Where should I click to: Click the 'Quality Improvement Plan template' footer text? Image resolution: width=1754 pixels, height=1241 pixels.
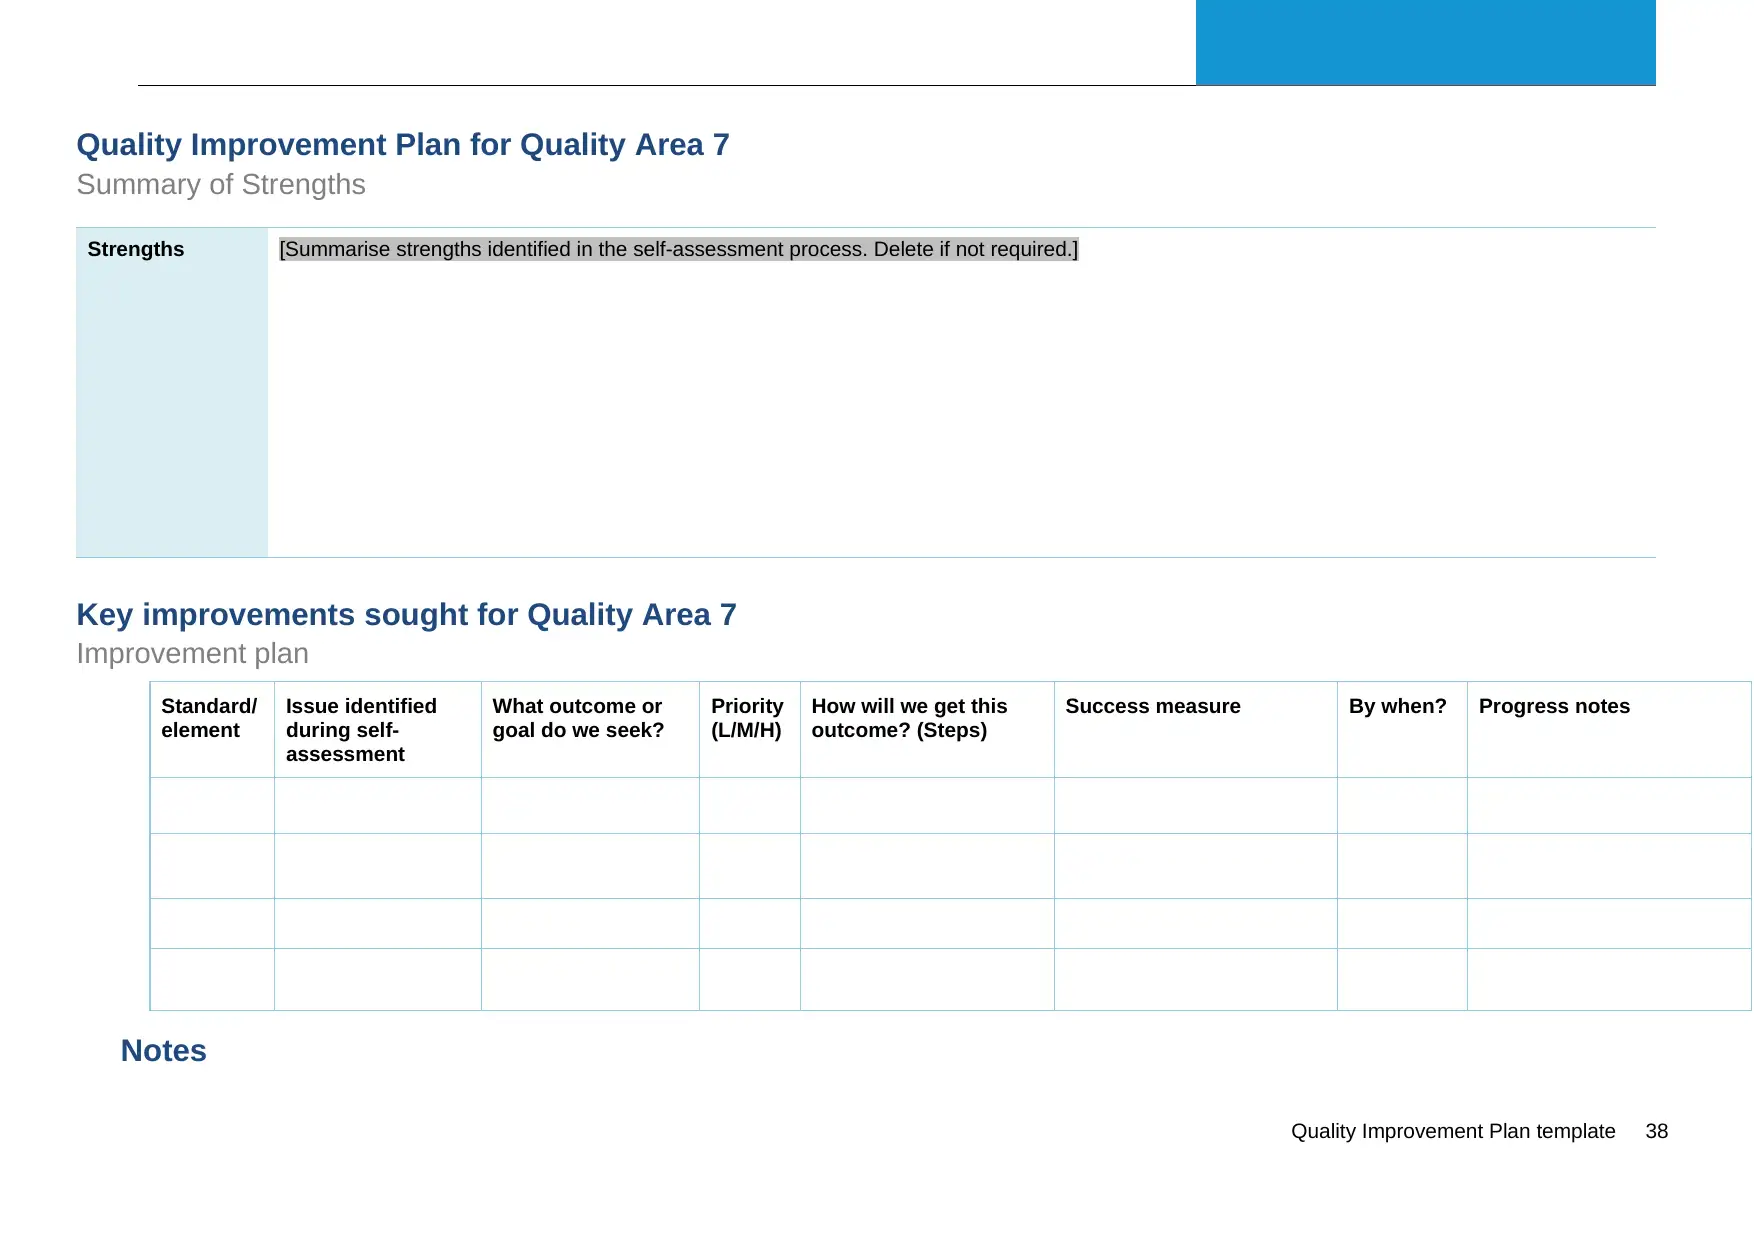tap(1453, 1131)
